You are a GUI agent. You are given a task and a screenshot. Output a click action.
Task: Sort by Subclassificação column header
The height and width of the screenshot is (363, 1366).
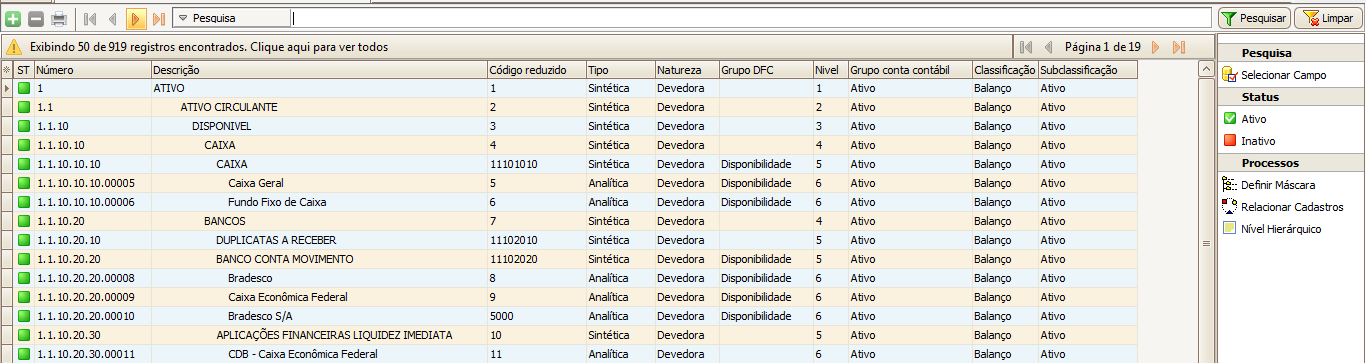pyautogui.click(x=1087, y=70)
